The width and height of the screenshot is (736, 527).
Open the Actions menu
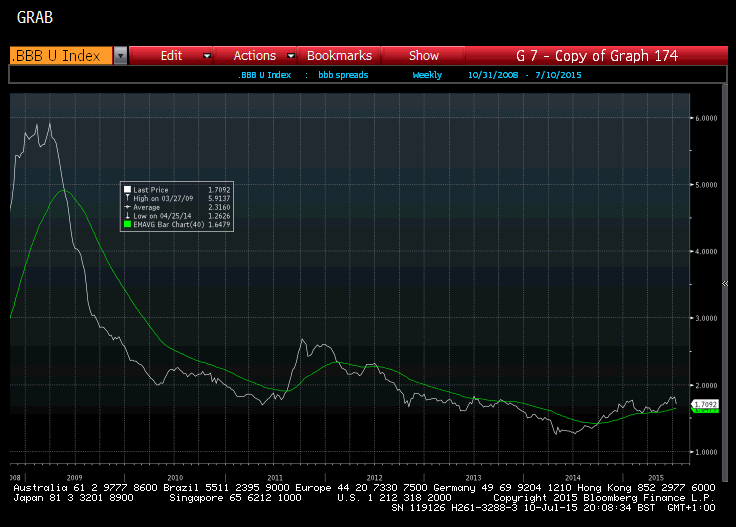[254, 56]
